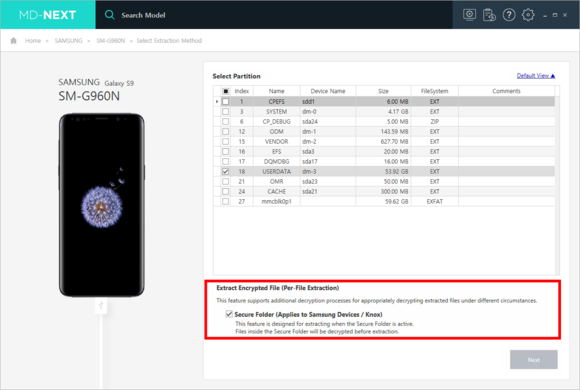Screen dimensions: 580x390
Task: Go to home via house icon
Action: click(x=14, y=41)
